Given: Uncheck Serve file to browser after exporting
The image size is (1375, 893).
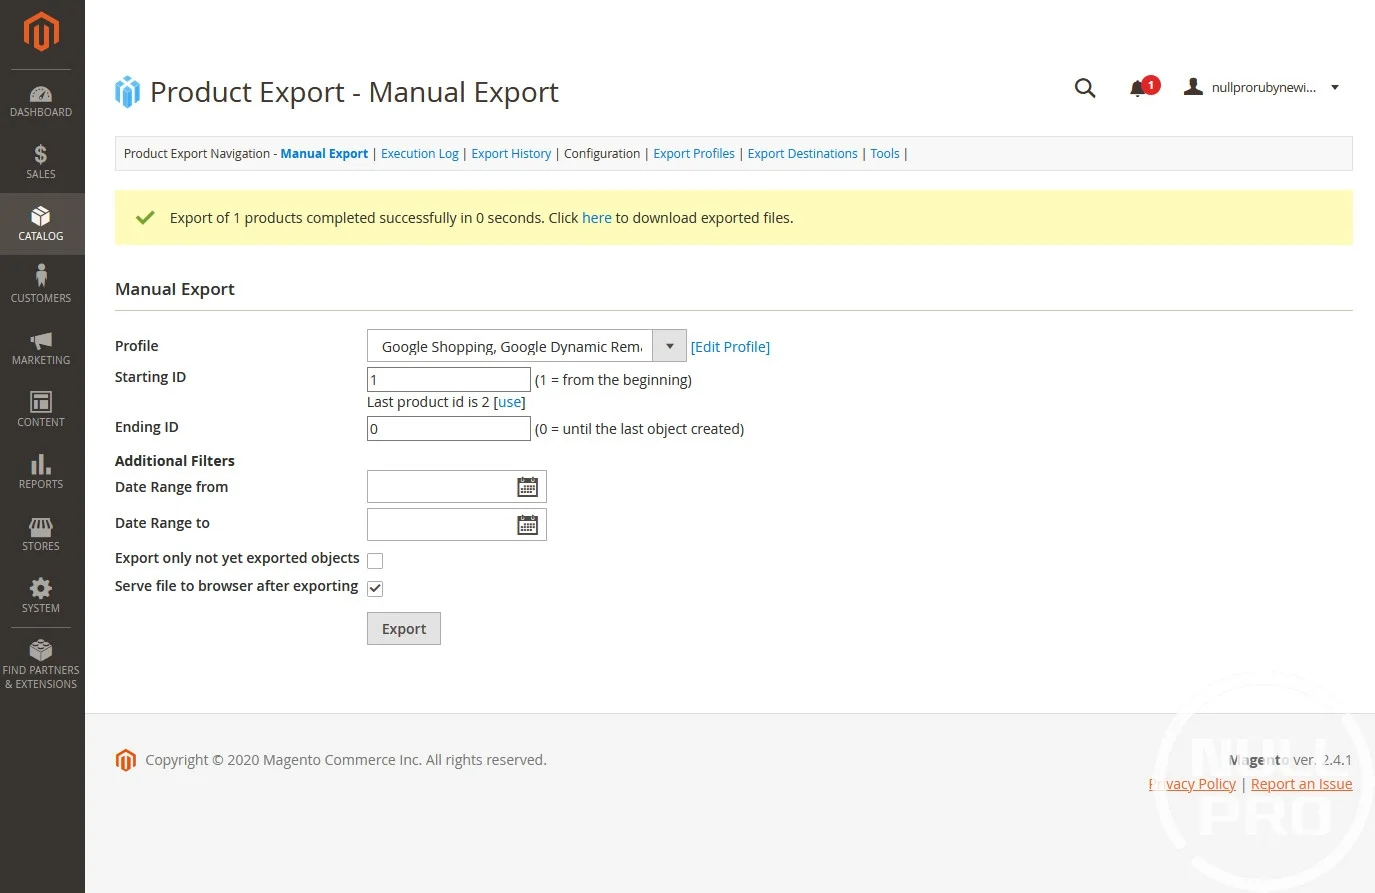Looking at the screenshot, I should (x=375, y=588).
